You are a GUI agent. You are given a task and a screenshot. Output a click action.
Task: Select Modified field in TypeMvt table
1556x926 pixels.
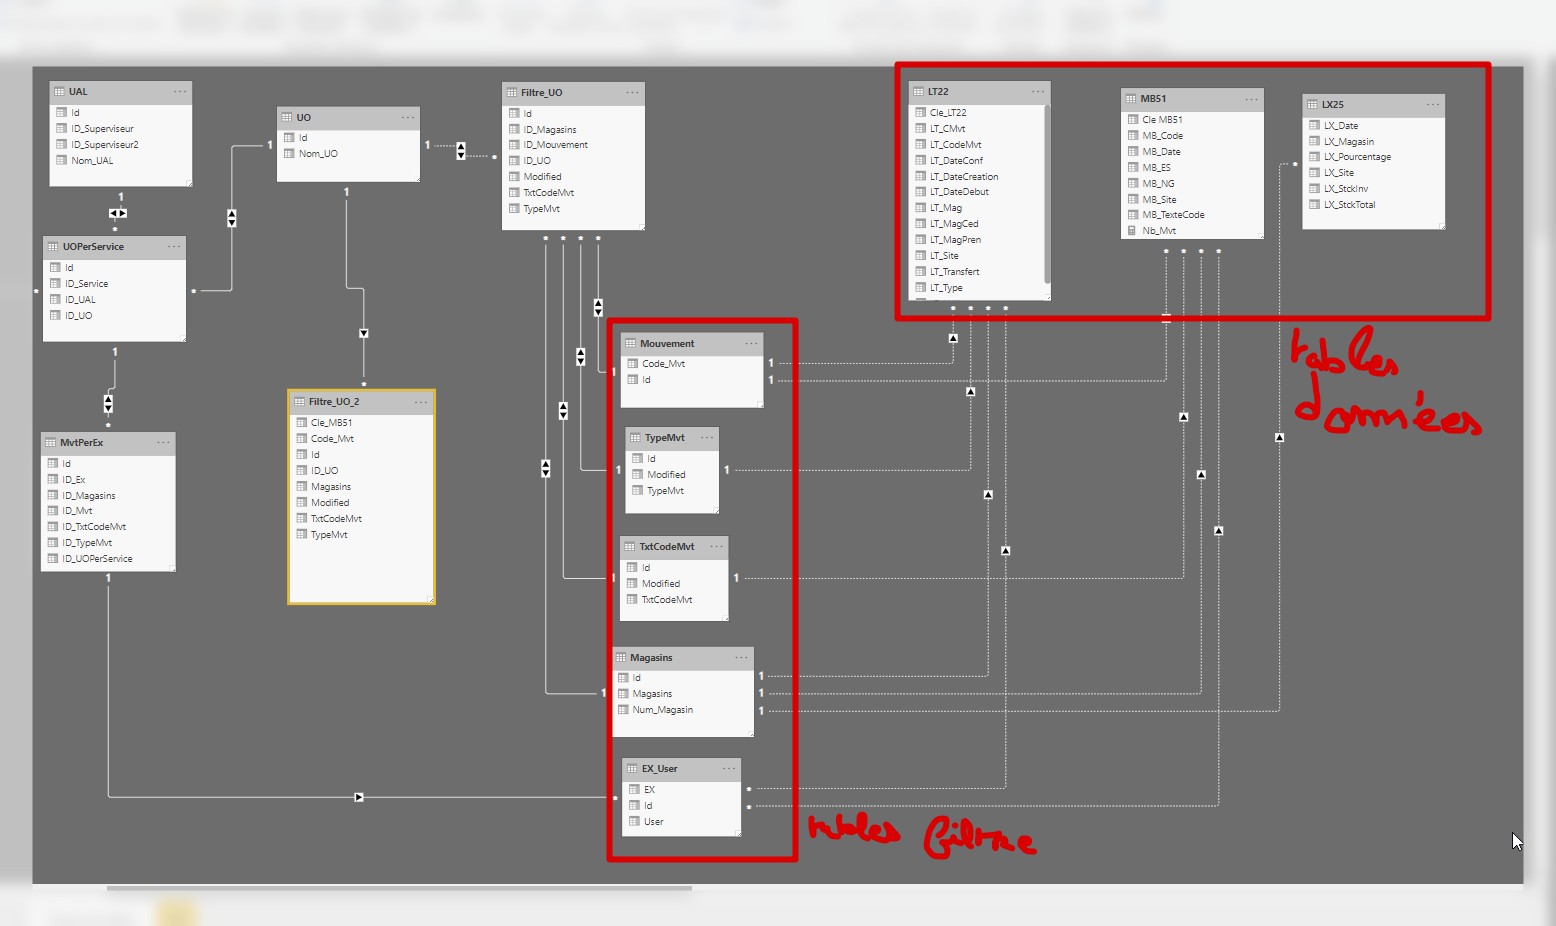pyautogui.click(x=666, y=474)
